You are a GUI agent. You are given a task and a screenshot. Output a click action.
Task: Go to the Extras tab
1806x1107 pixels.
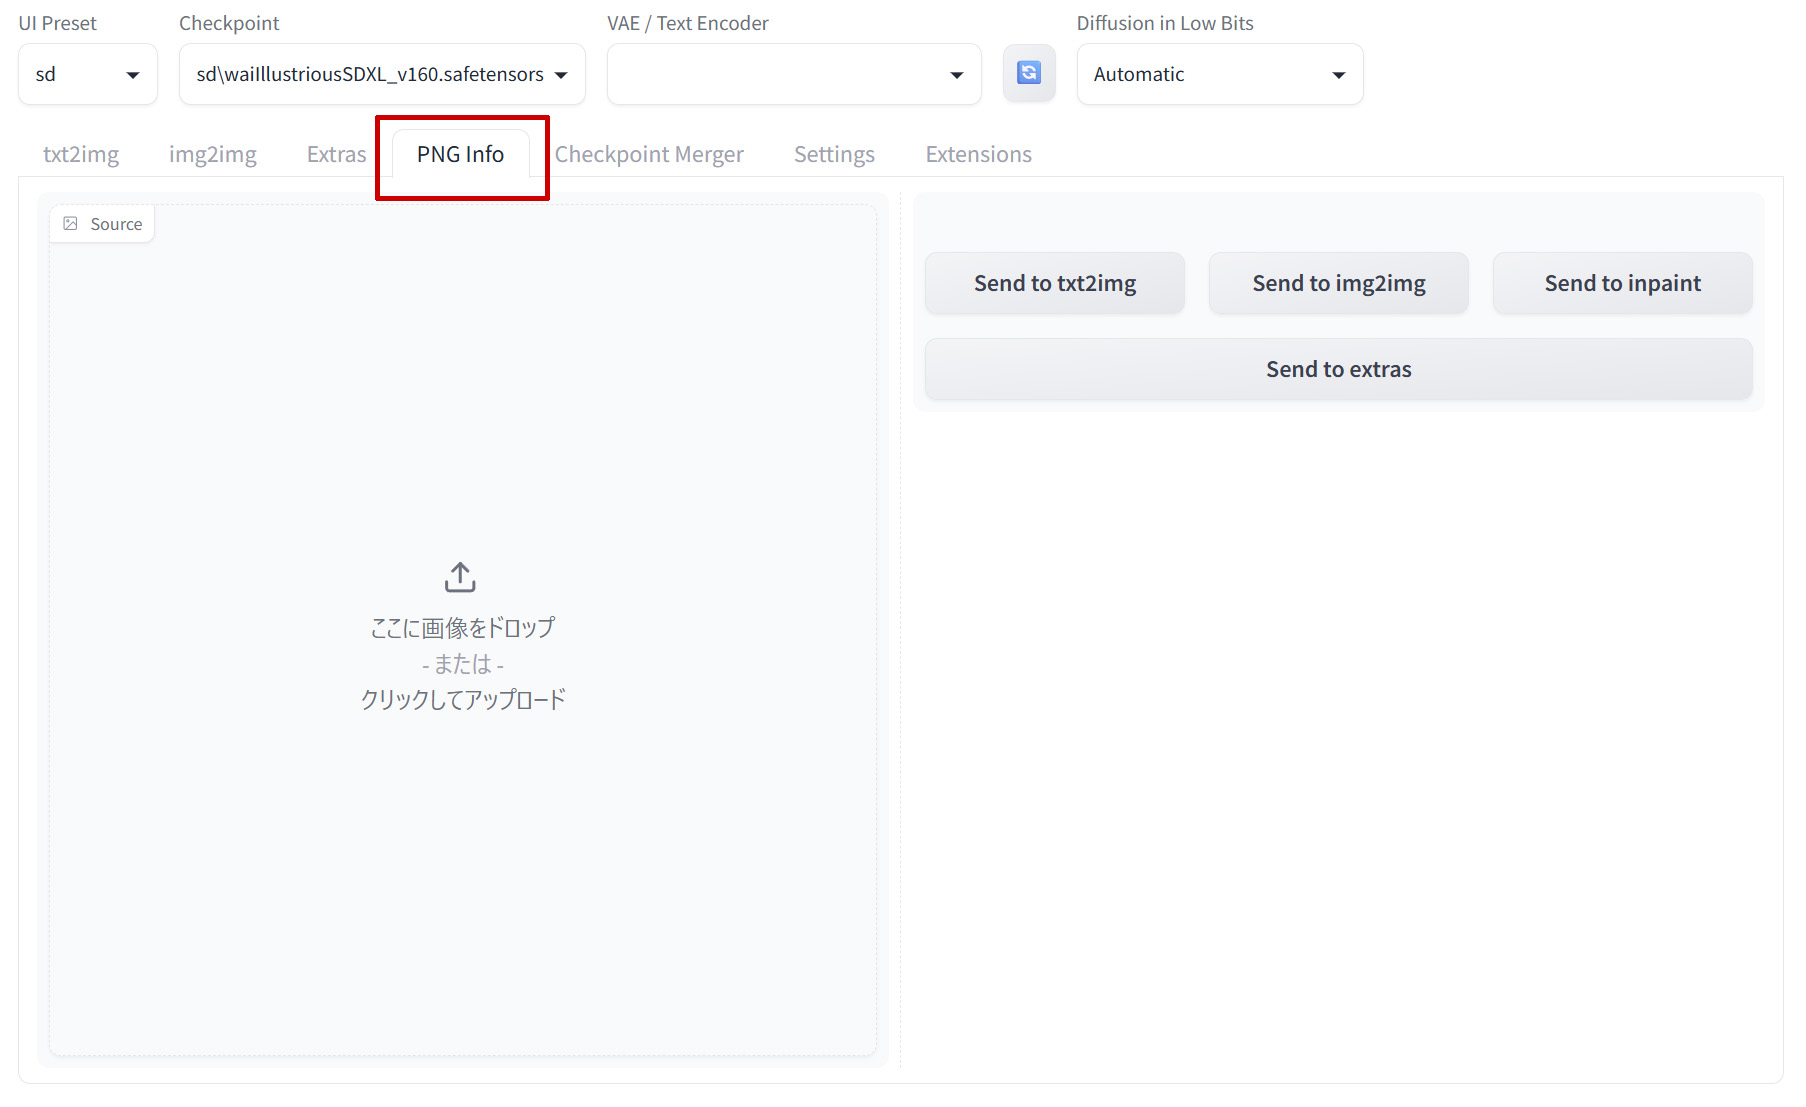coord(336,154)
